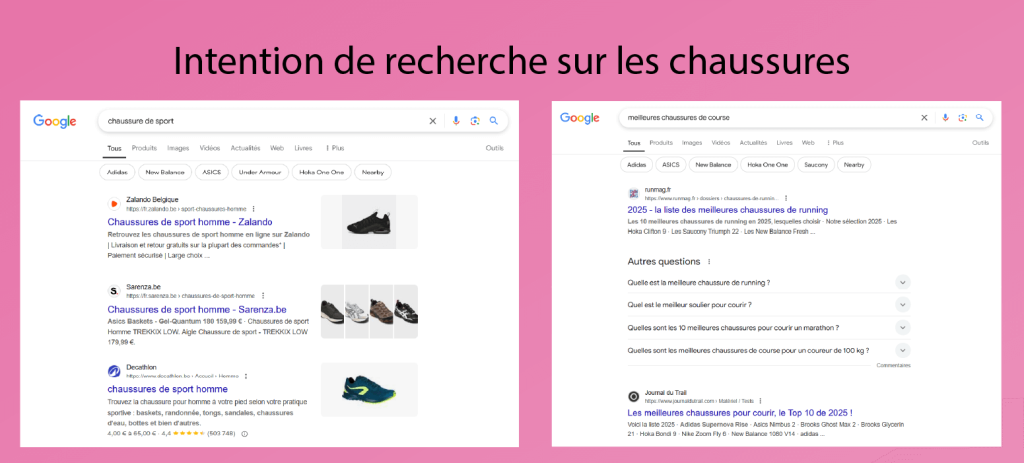Select the 'Produits' tab in left window
1024x463 pixels.
point(144,148)
